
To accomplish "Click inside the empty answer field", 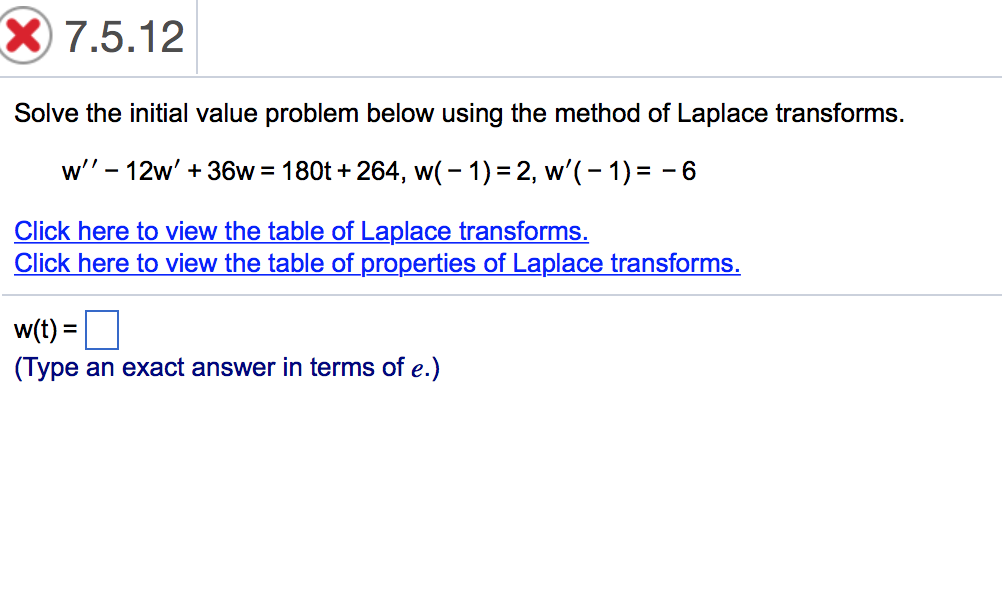I will 102,328.
